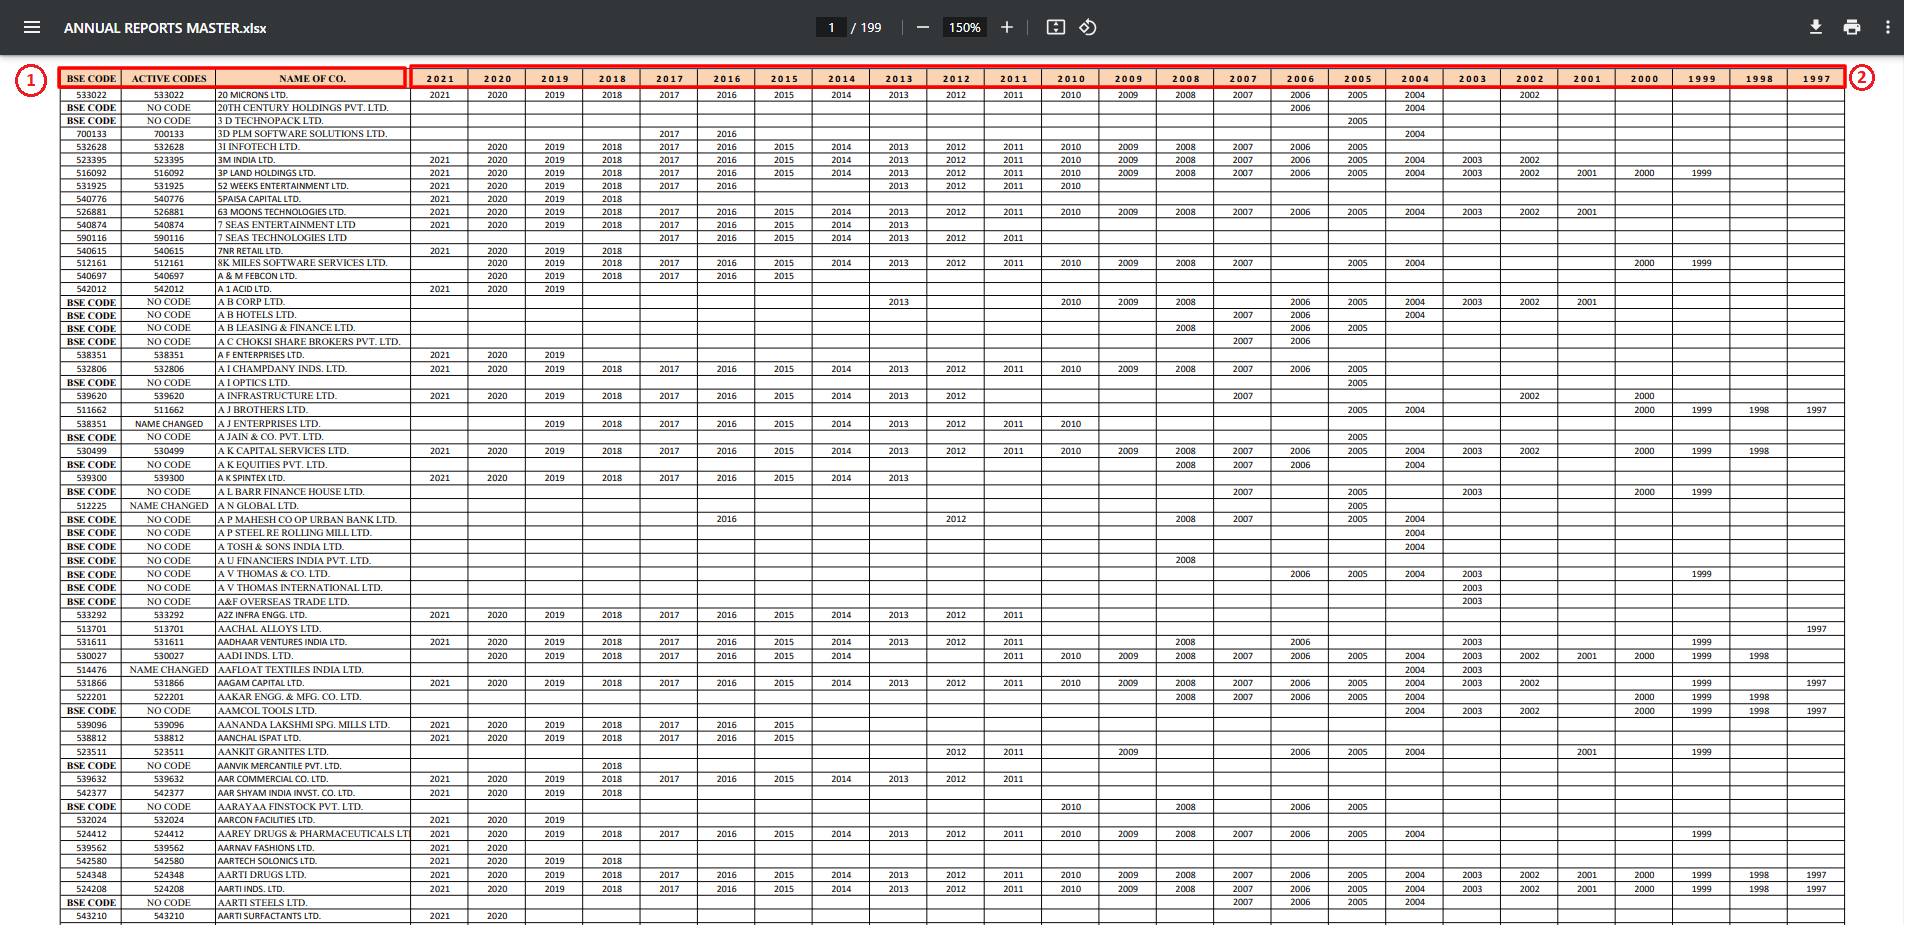Click the A N GLOBAL LTD. company name
Screen dimensions: 1918x925
click(258, 506)
